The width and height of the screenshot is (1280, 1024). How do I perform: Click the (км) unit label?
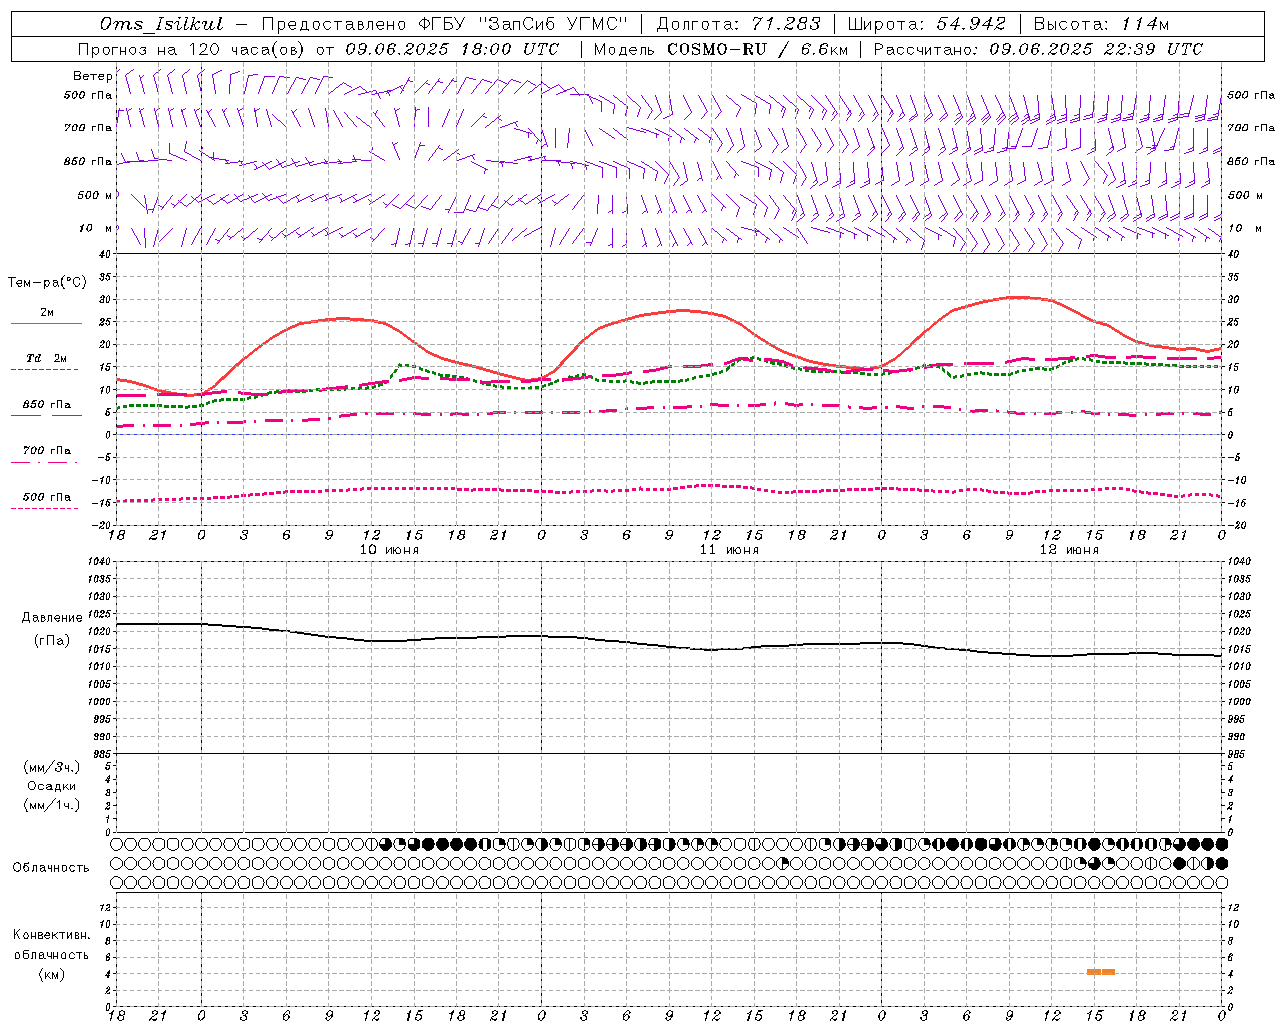click(x=52, y=974)
